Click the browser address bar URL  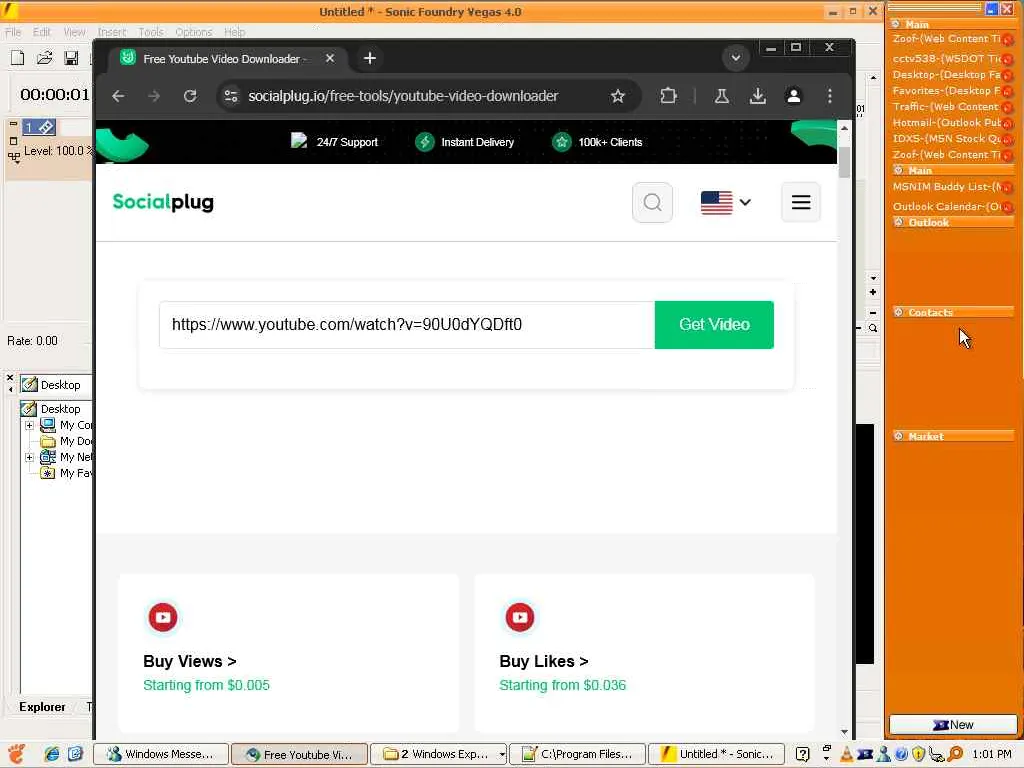pyautogui.click(x=403, y=96)
